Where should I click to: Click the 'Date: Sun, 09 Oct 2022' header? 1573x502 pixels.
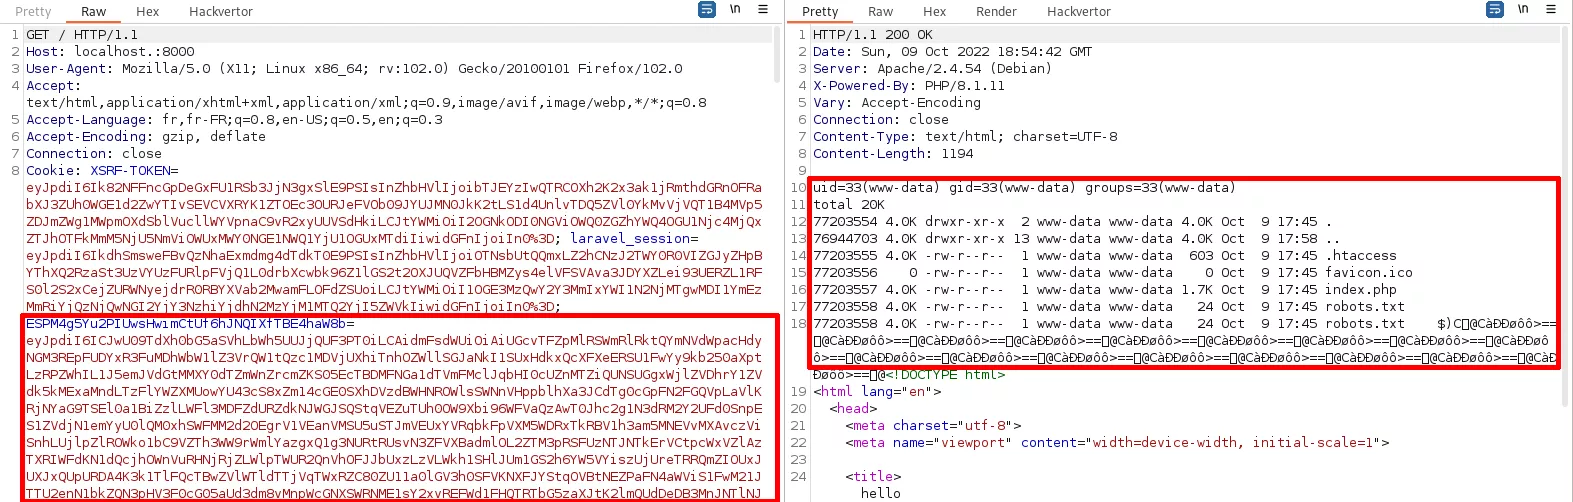tap(952, 52)
